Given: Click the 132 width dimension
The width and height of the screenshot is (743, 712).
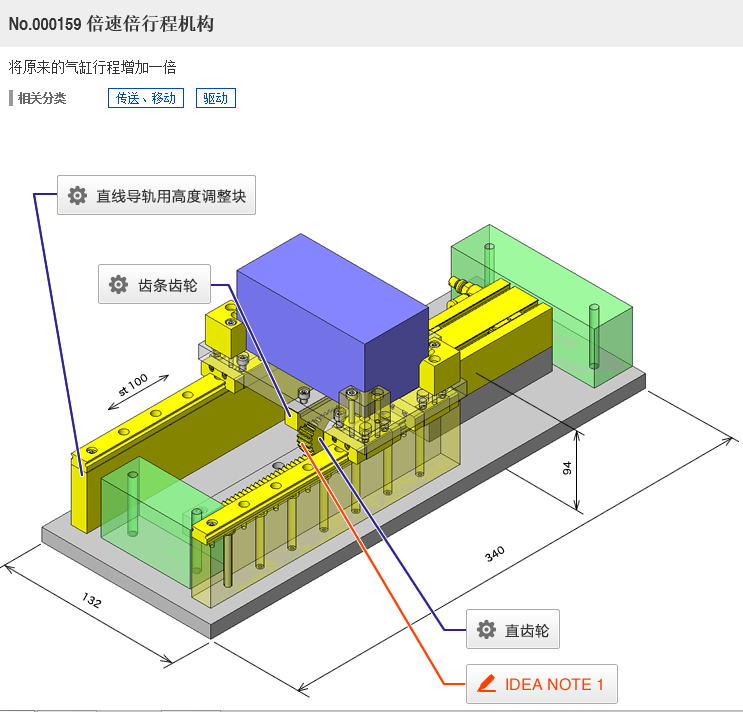Looking at the screenshot, I should [92, 600].
